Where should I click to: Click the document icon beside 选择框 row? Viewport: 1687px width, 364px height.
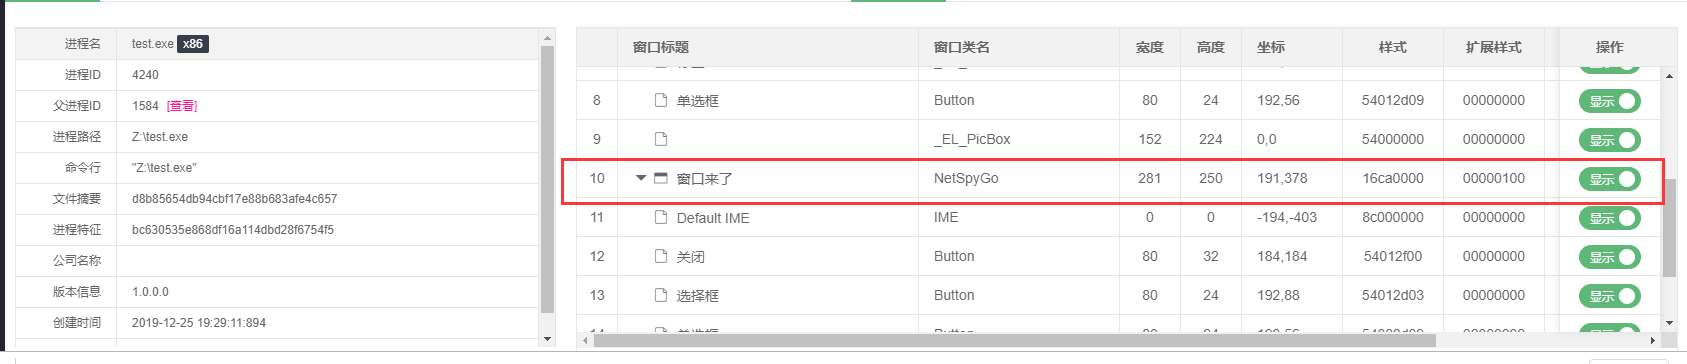point(660,295)
